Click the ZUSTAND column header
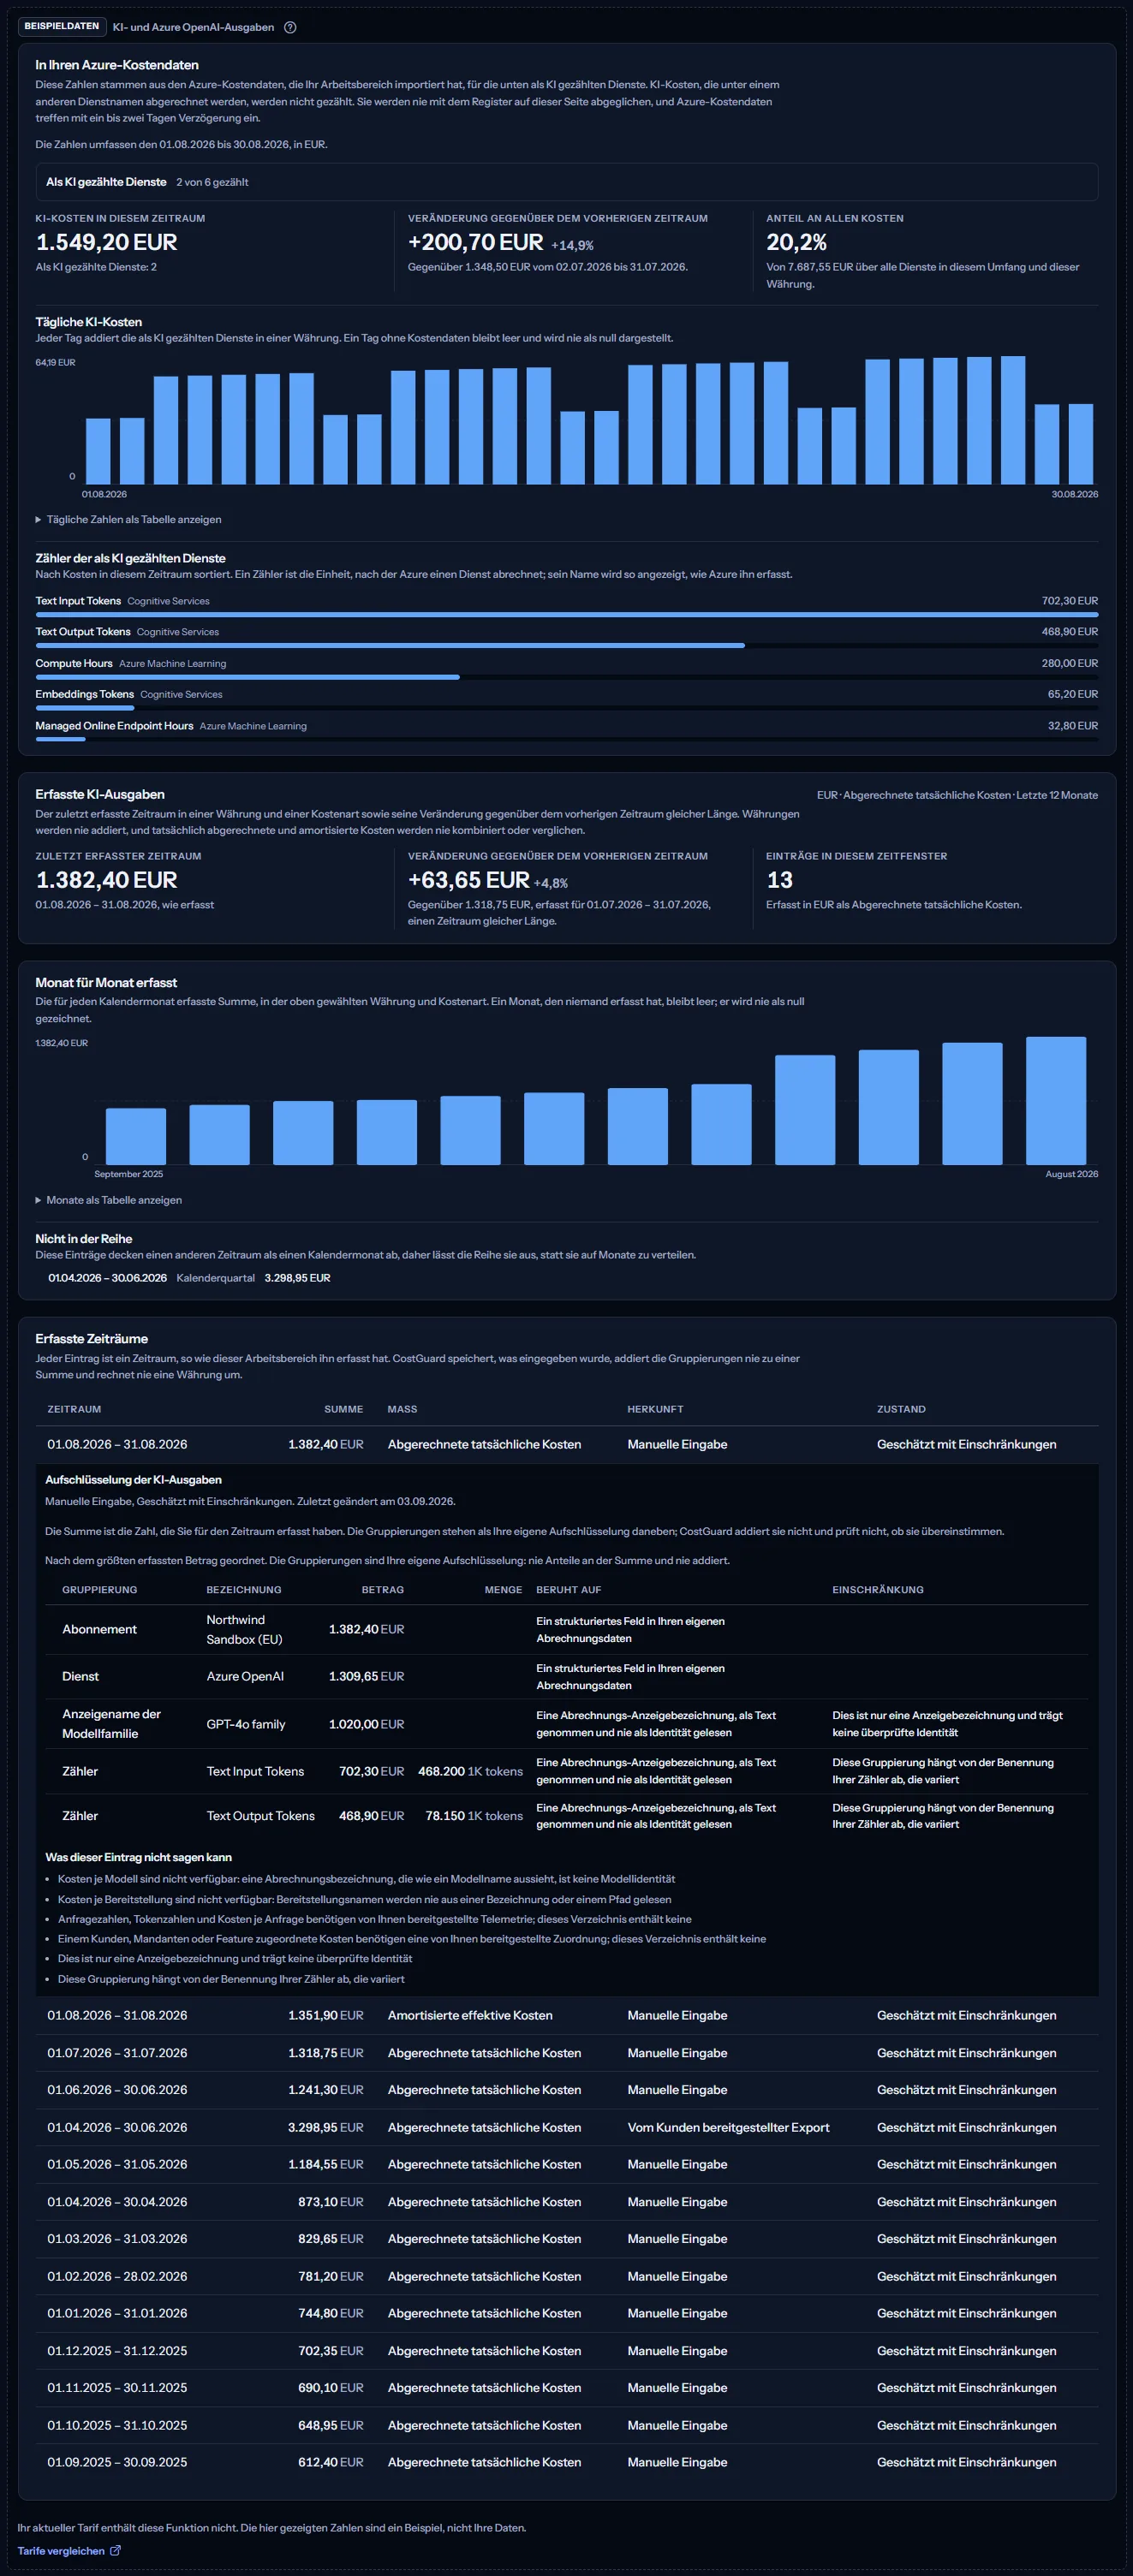The image size is (1133, 2576). click(901, 1409)
